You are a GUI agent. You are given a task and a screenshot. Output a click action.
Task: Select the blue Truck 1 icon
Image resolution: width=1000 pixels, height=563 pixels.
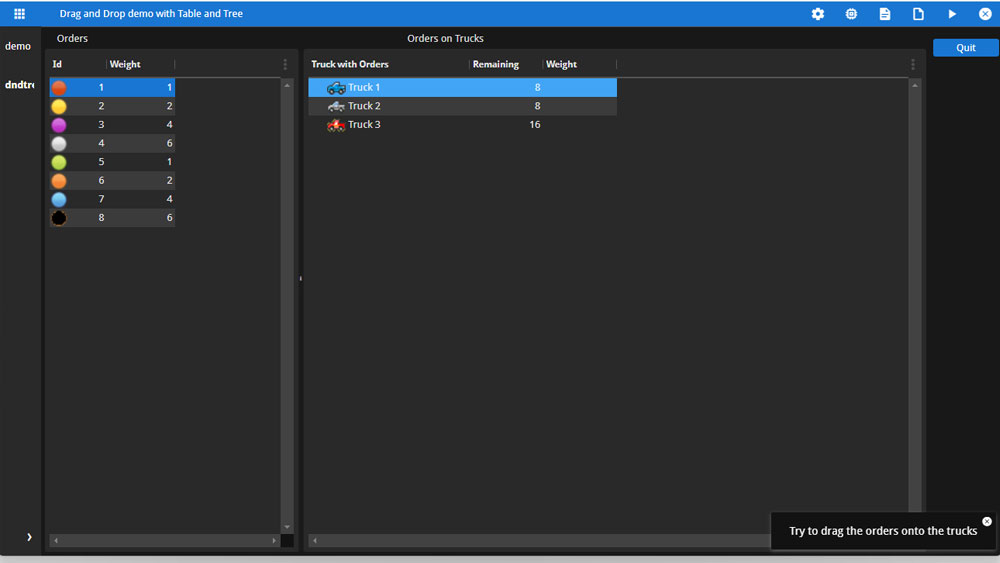coord(336,87)
